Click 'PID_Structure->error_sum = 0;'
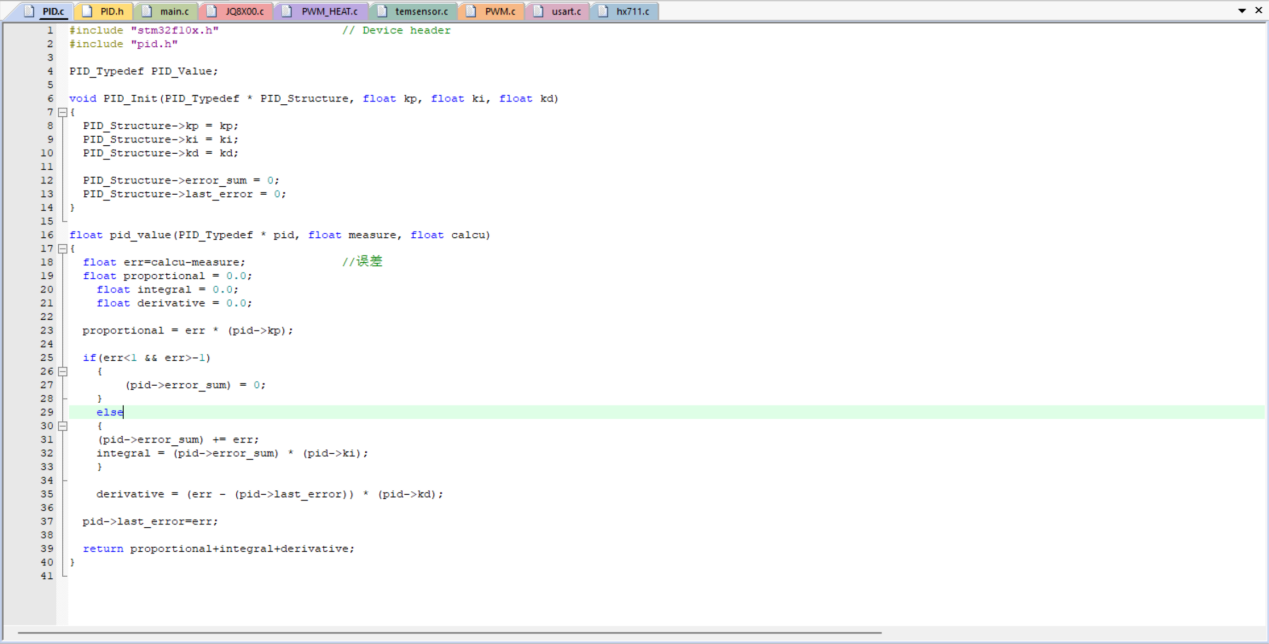 coord(181,181)
